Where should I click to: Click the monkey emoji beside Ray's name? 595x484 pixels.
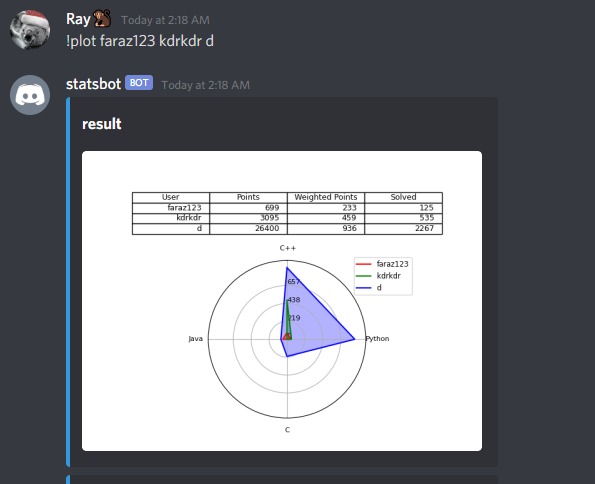coord(102,18)
